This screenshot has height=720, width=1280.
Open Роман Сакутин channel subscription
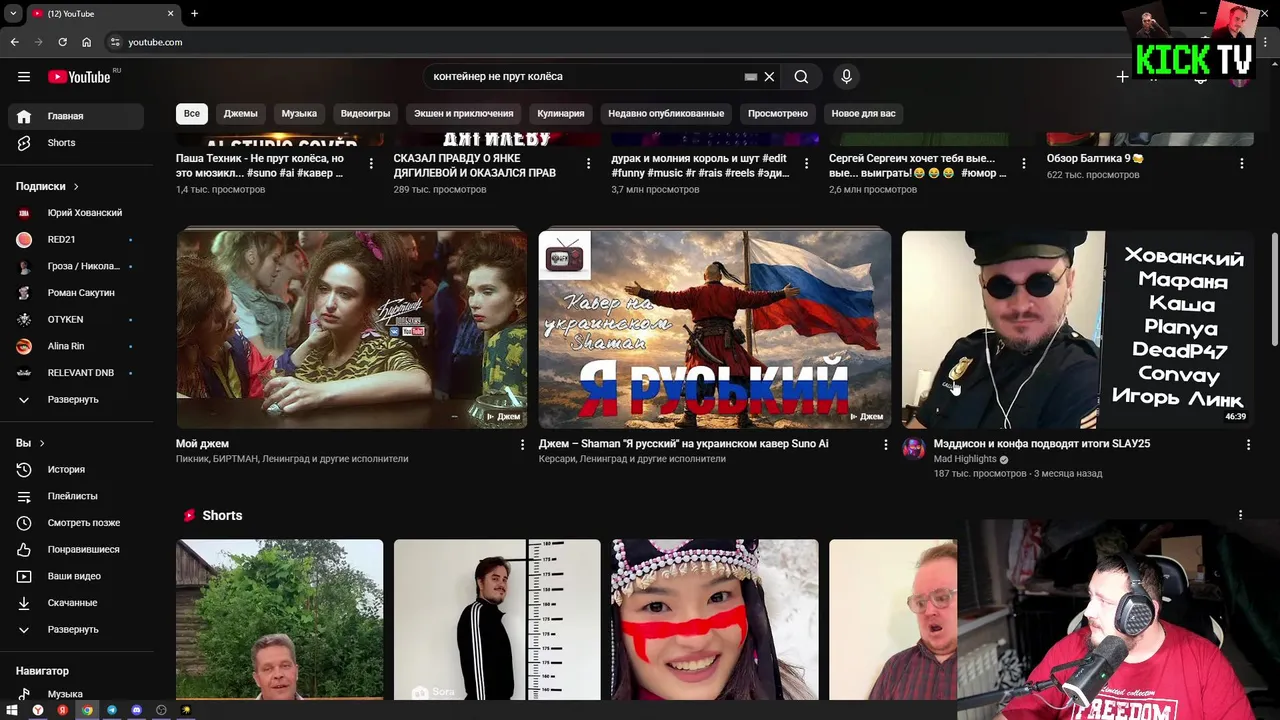pyautogui.click(x=76, y=293)
